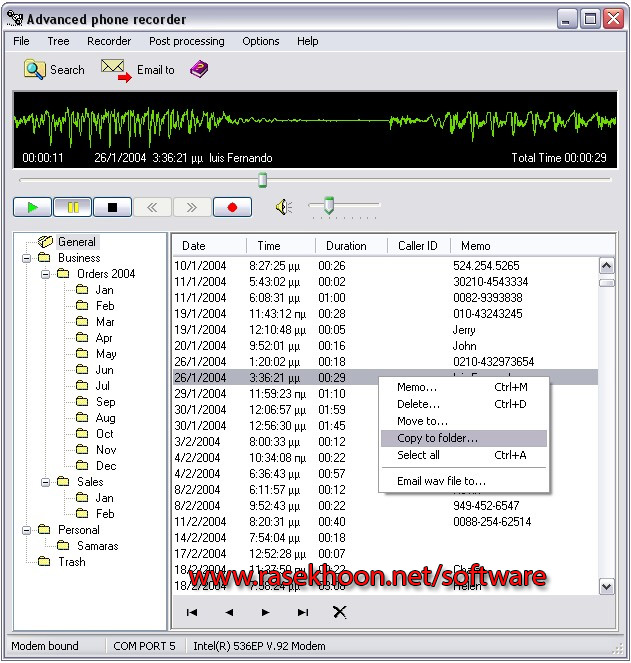The width and height of the screenshot is (631, 663).
Task: Select the row with memo Jerry
Action: click(385, 330)
